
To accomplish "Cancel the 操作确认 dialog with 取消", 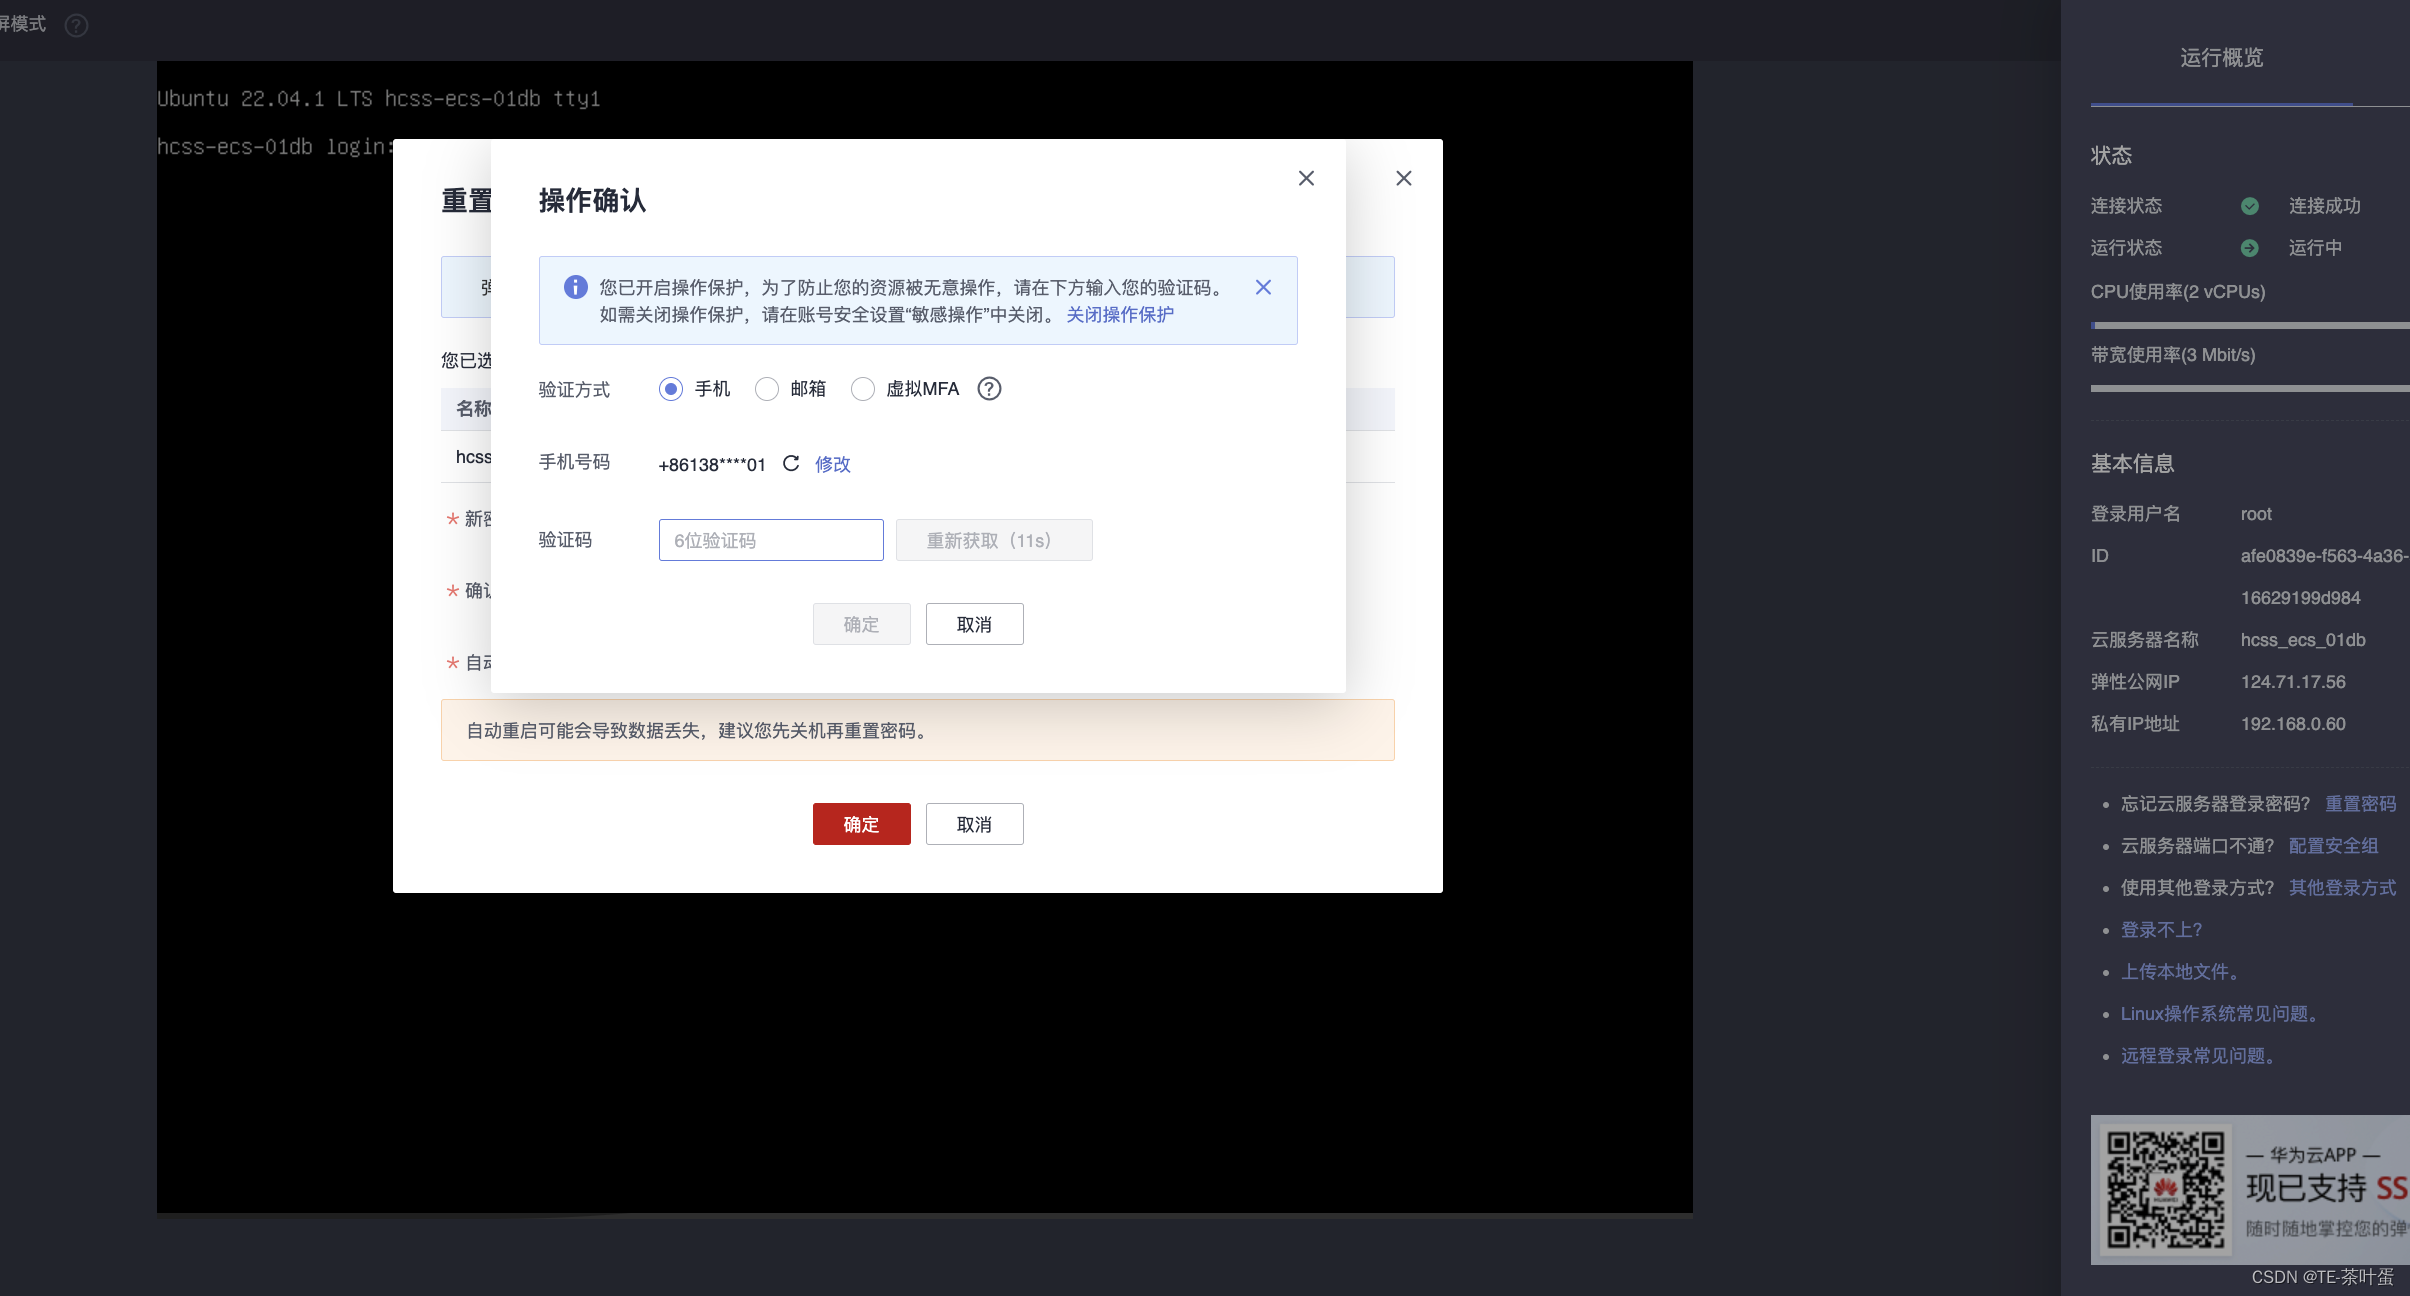I will coord(972,623).
